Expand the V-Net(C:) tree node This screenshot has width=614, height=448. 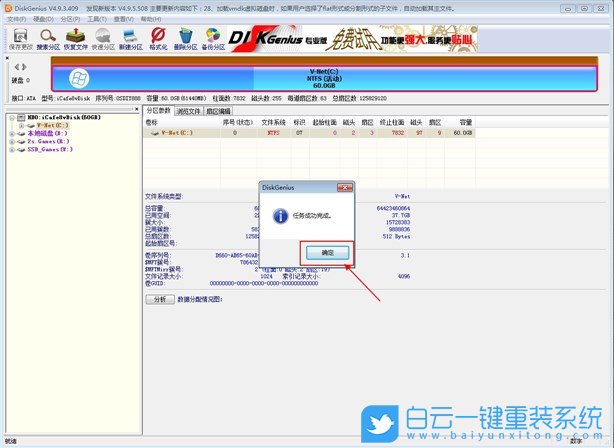point(21,126)
